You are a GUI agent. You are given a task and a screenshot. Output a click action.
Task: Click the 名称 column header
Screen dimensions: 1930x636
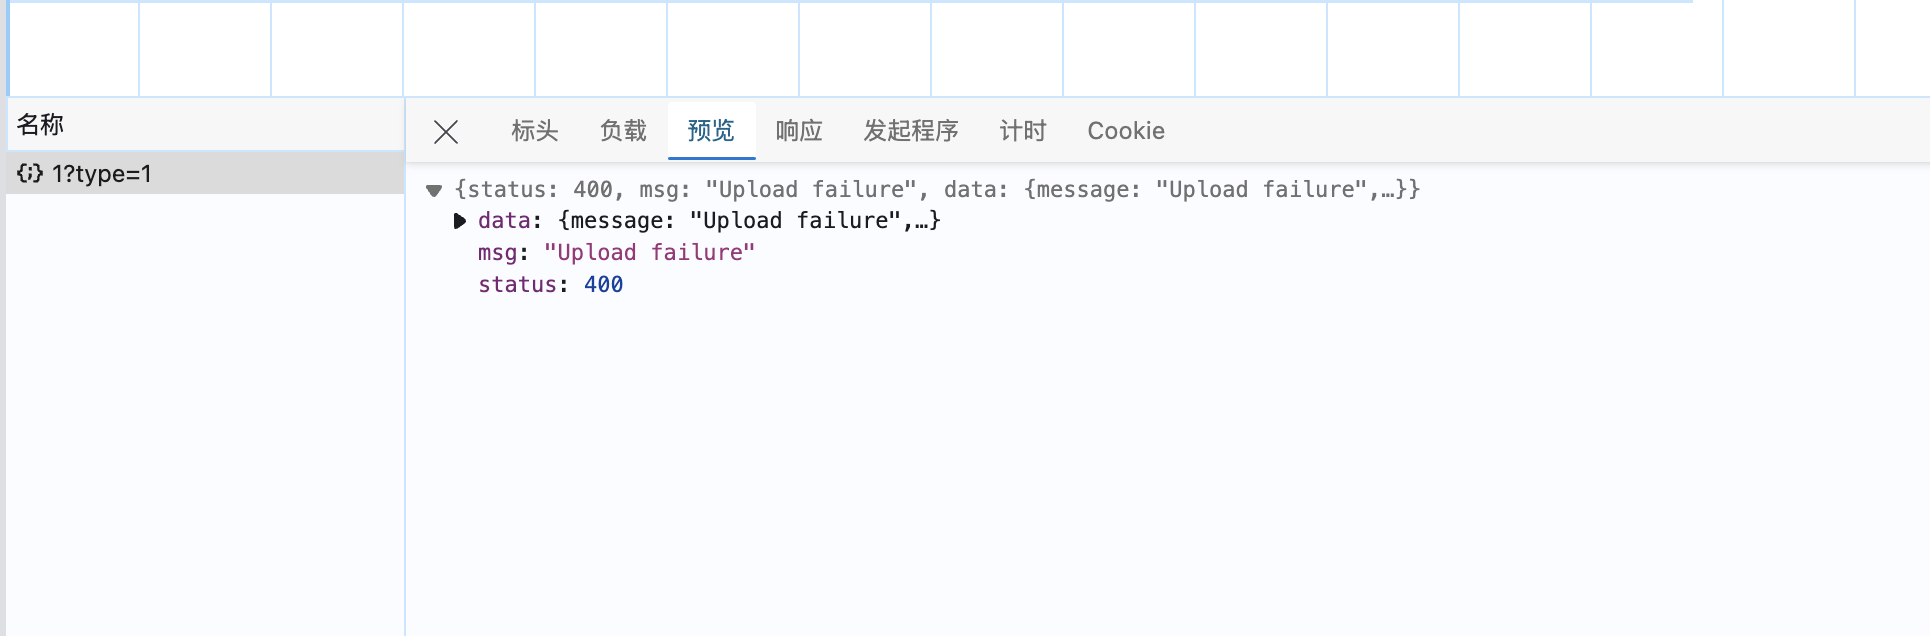41,125
